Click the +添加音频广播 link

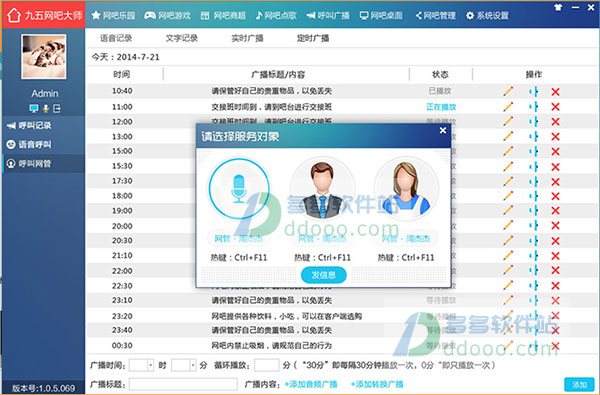pos(311,384)
